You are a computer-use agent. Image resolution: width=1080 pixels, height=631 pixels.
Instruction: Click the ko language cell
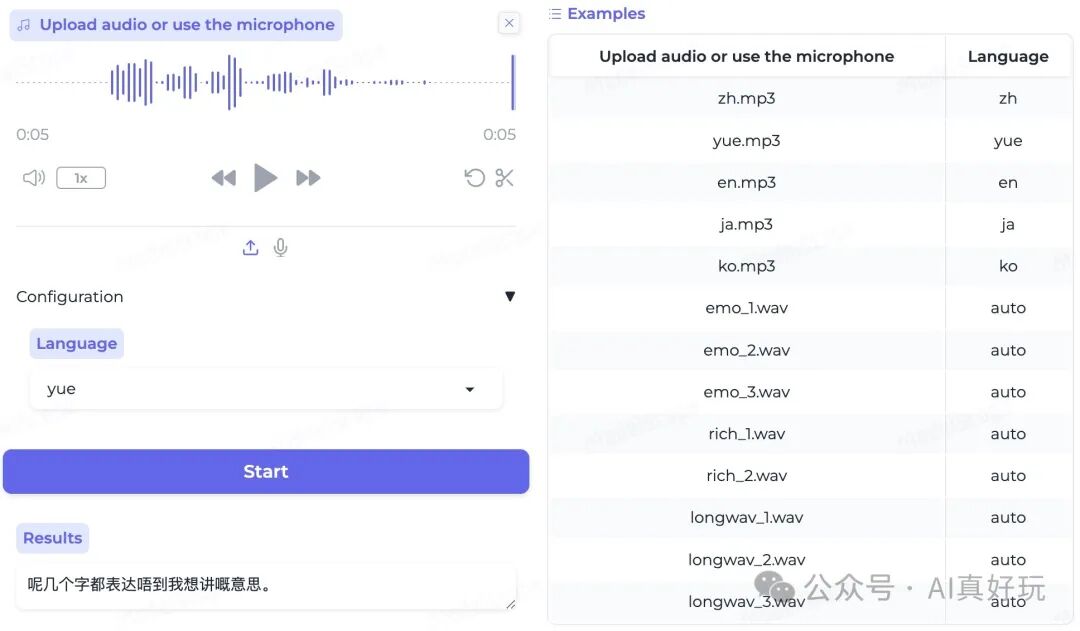[x=1008, y=266]
